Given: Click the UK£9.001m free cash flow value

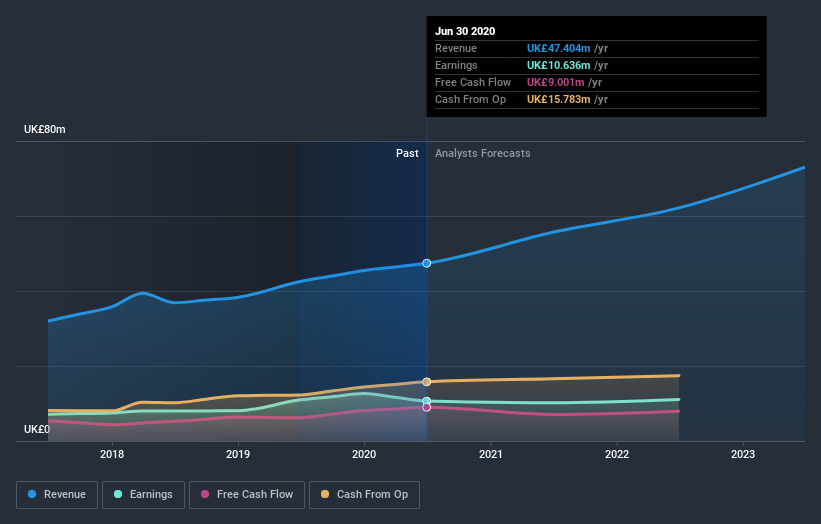Looking at the screenshot, I should click(556, 82).
